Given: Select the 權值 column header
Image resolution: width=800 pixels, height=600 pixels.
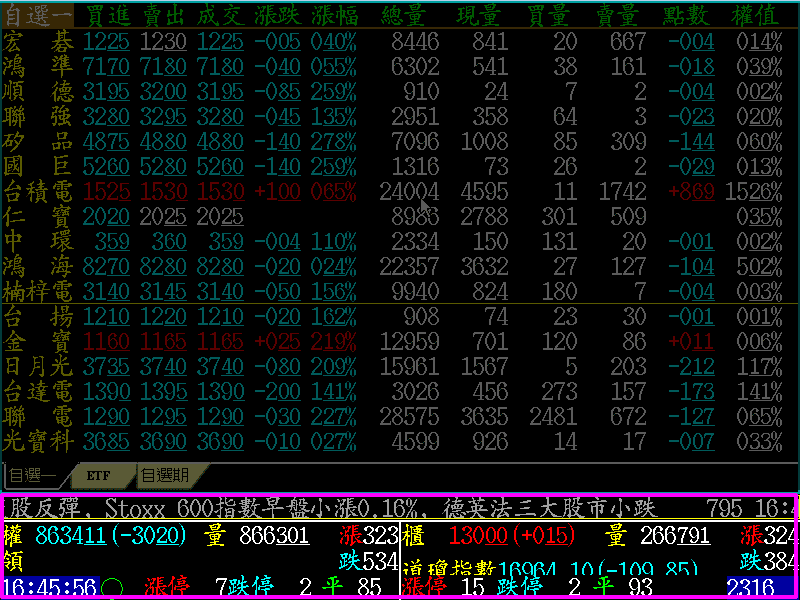Looking at the screenshot, I should pos(757,14).
